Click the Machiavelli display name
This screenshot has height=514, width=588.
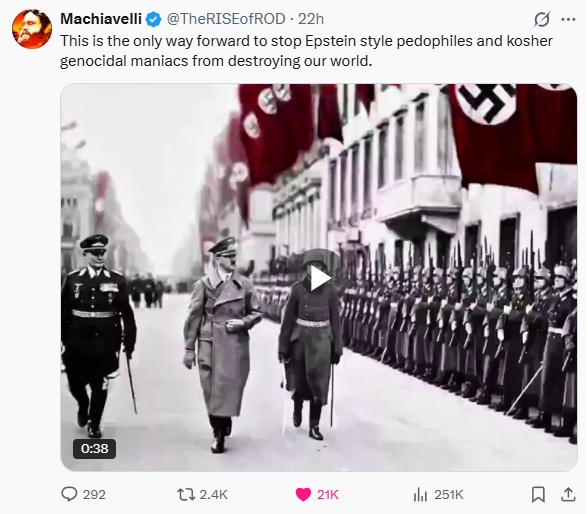click(x=101, y=19)
